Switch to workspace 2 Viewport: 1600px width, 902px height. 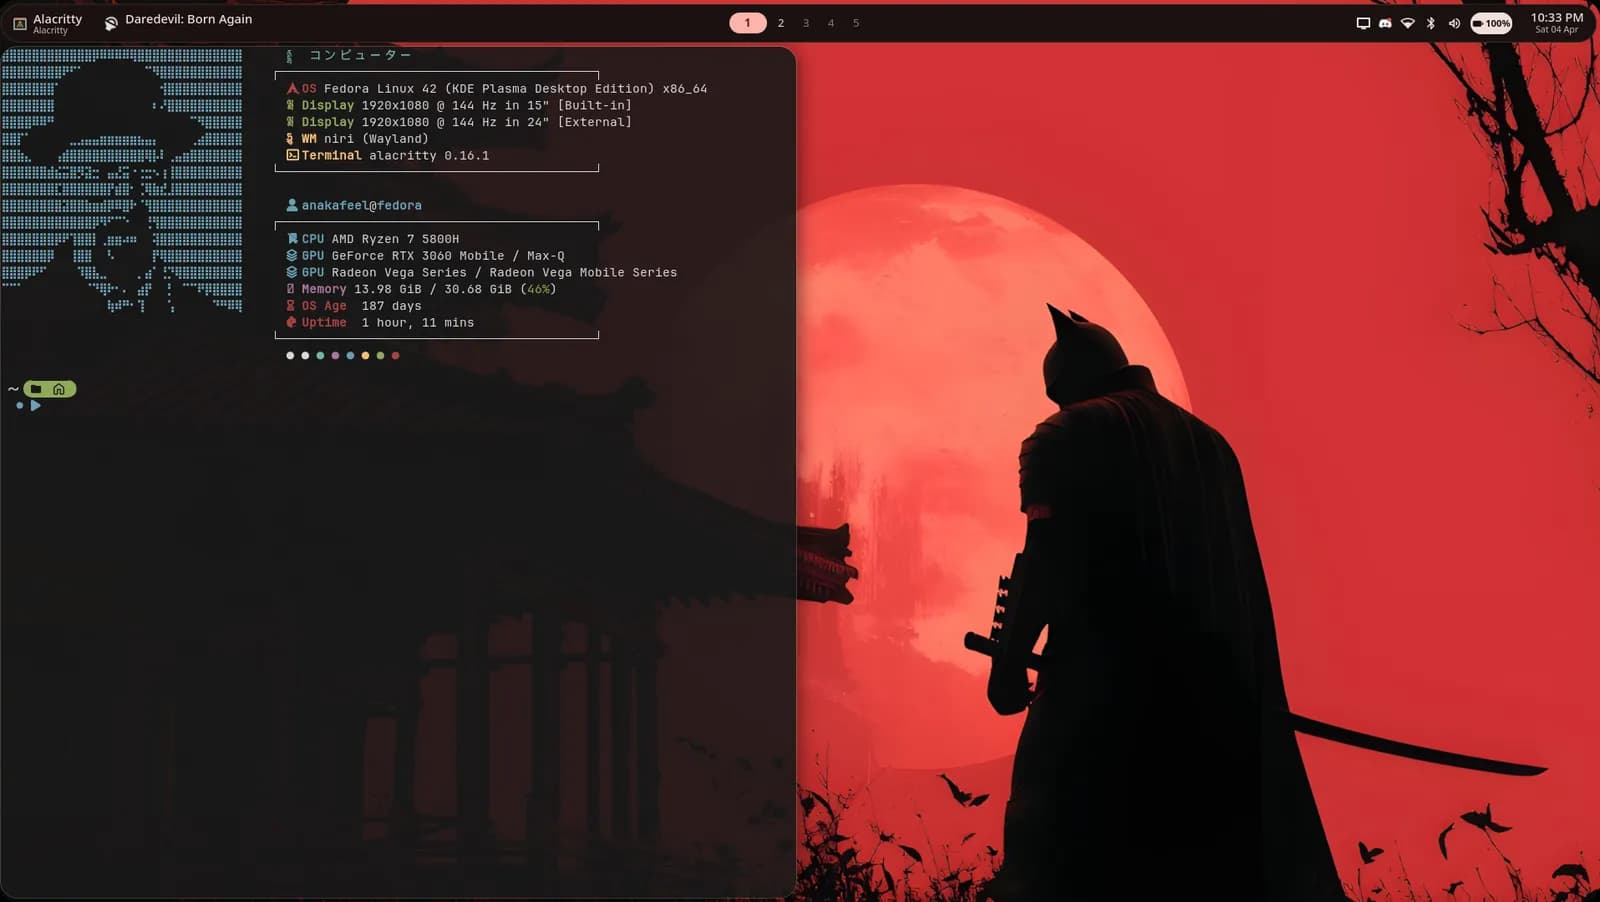(x=781, y=23)
